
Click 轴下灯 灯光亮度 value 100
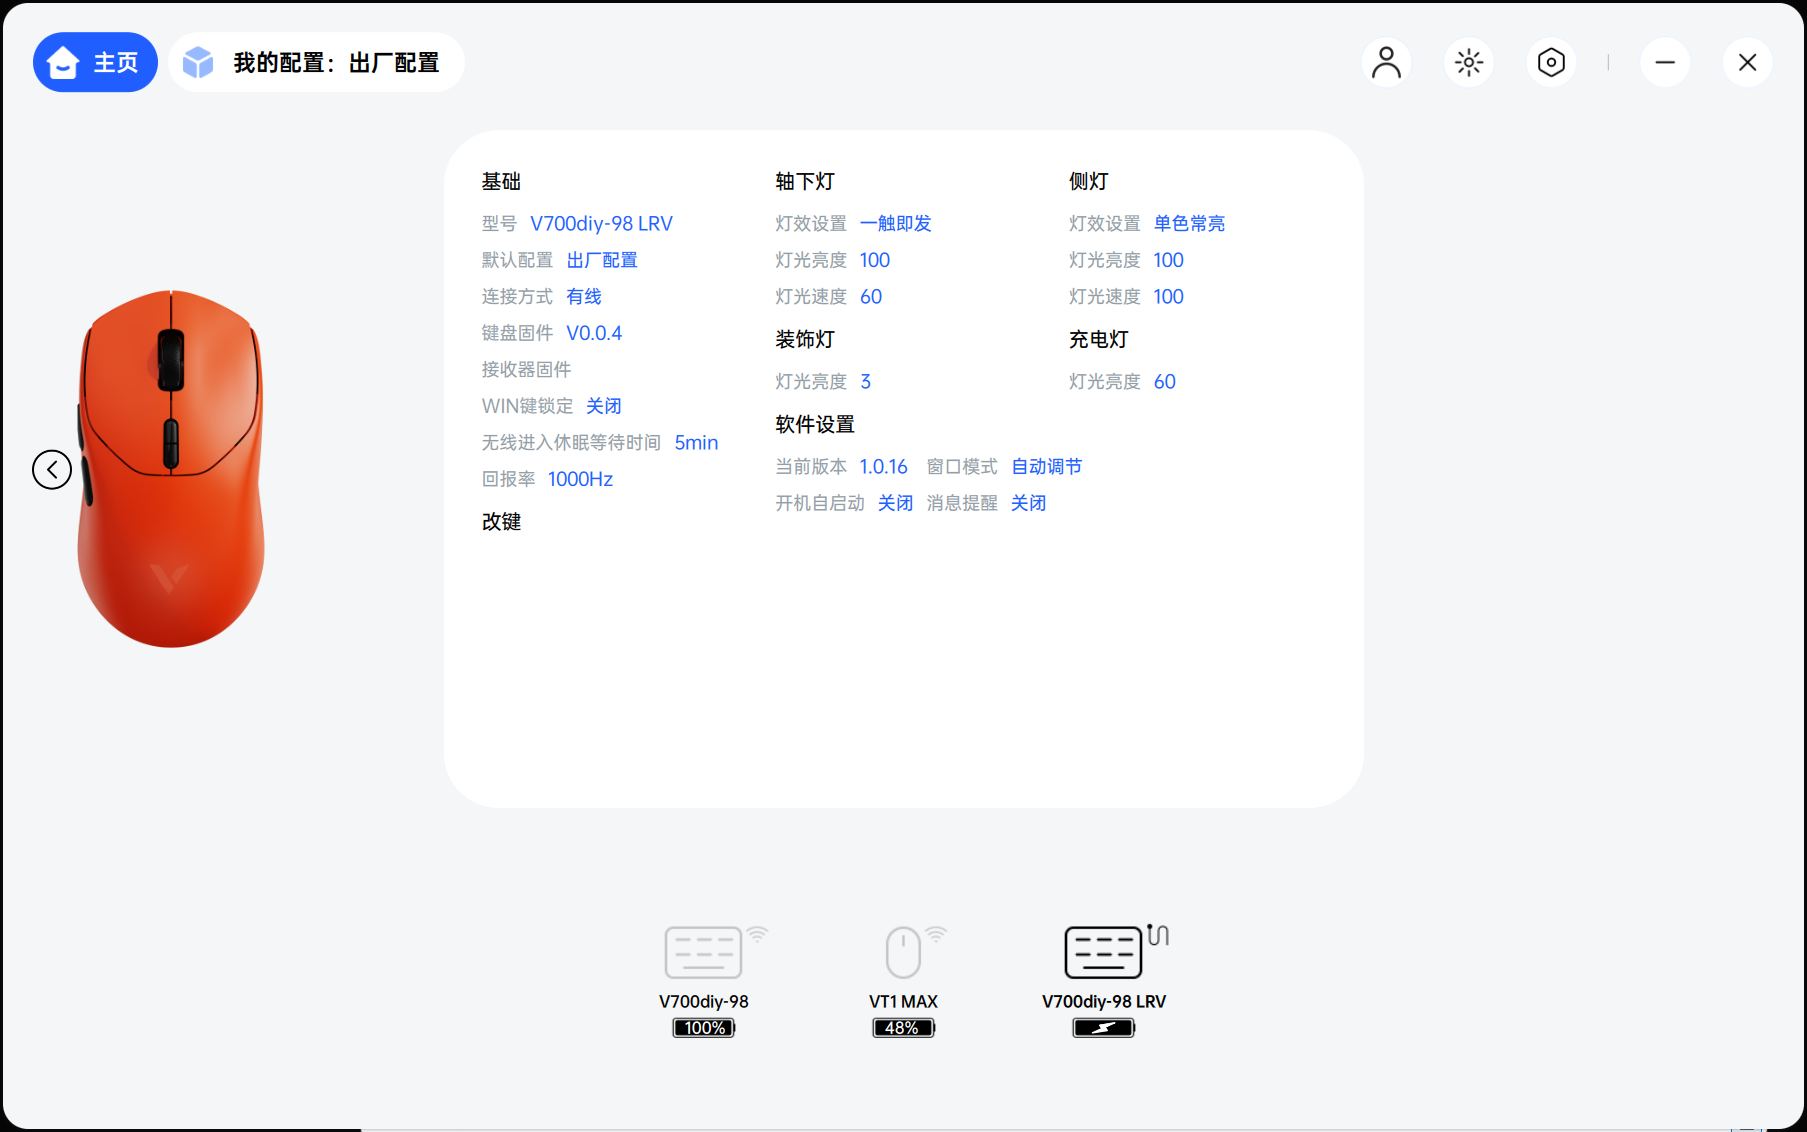click(x=875, y=260)
